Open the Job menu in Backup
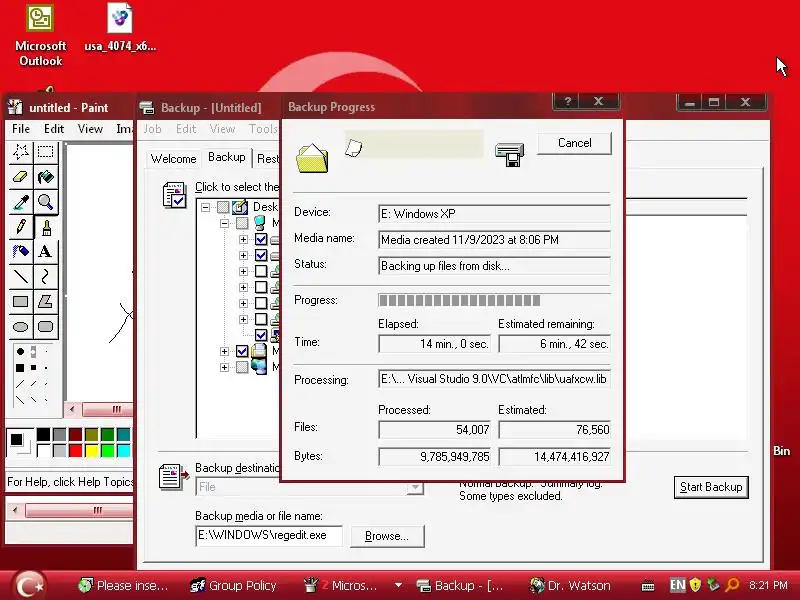 click(152, 129)
